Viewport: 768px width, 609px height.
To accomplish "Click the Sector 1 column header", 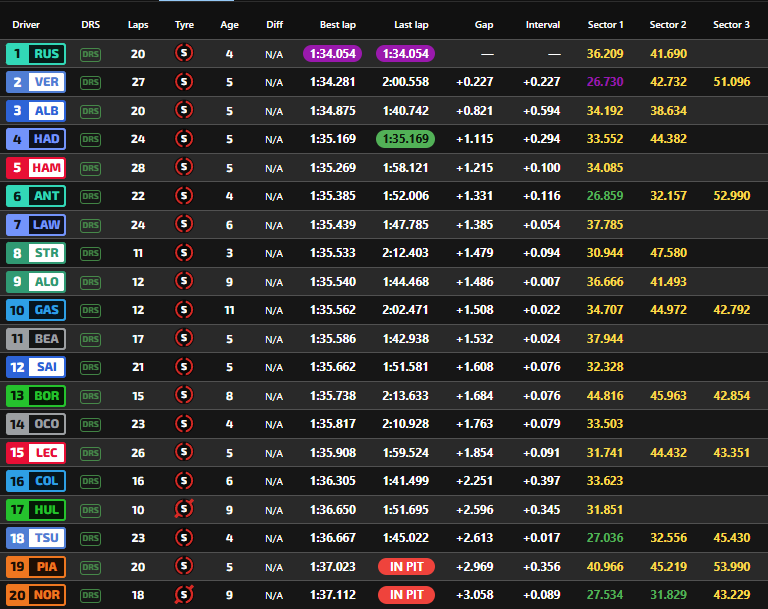I will (x=605, y=24).
